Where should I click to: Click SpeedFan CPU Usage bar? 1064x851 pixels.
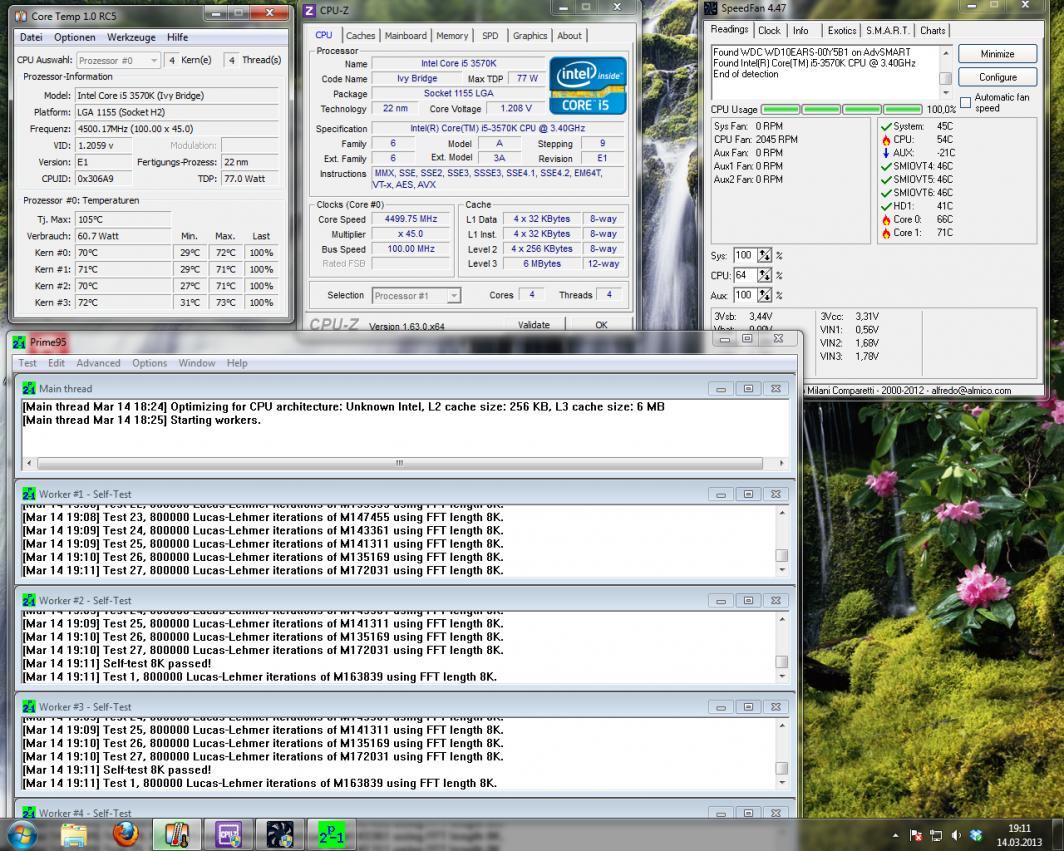pos(841,109)
